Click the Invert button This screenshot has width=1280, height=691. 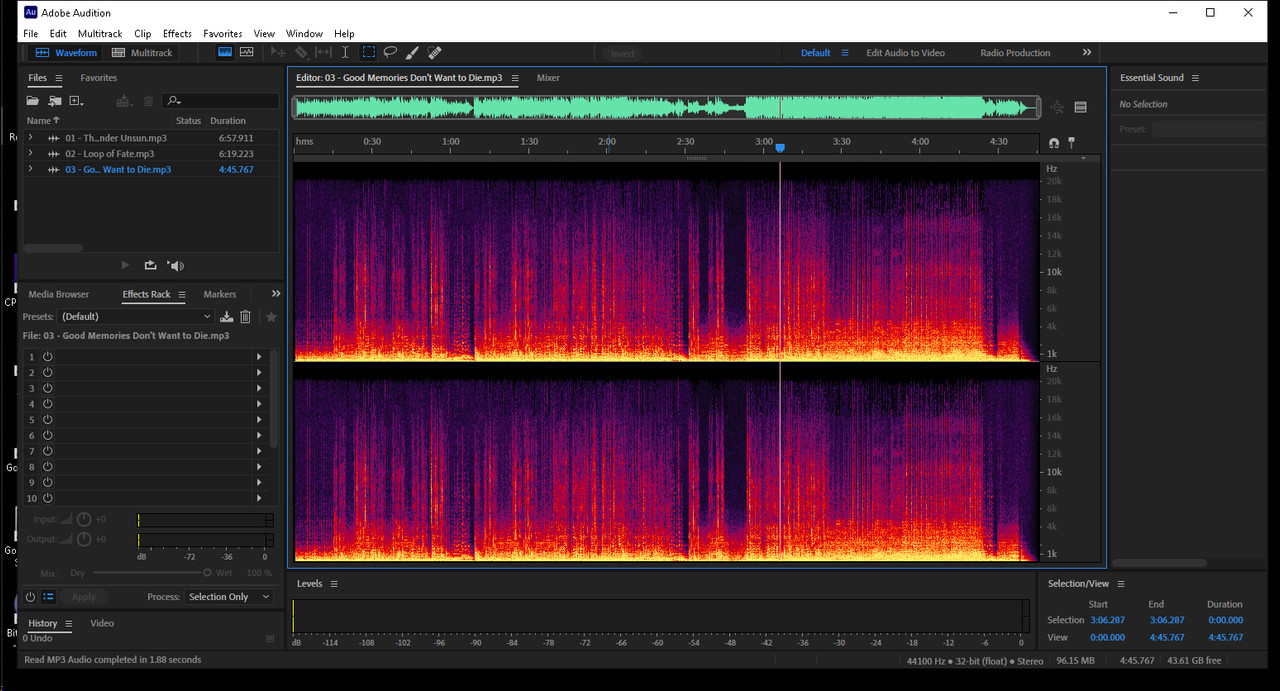[x=622, y=53]
